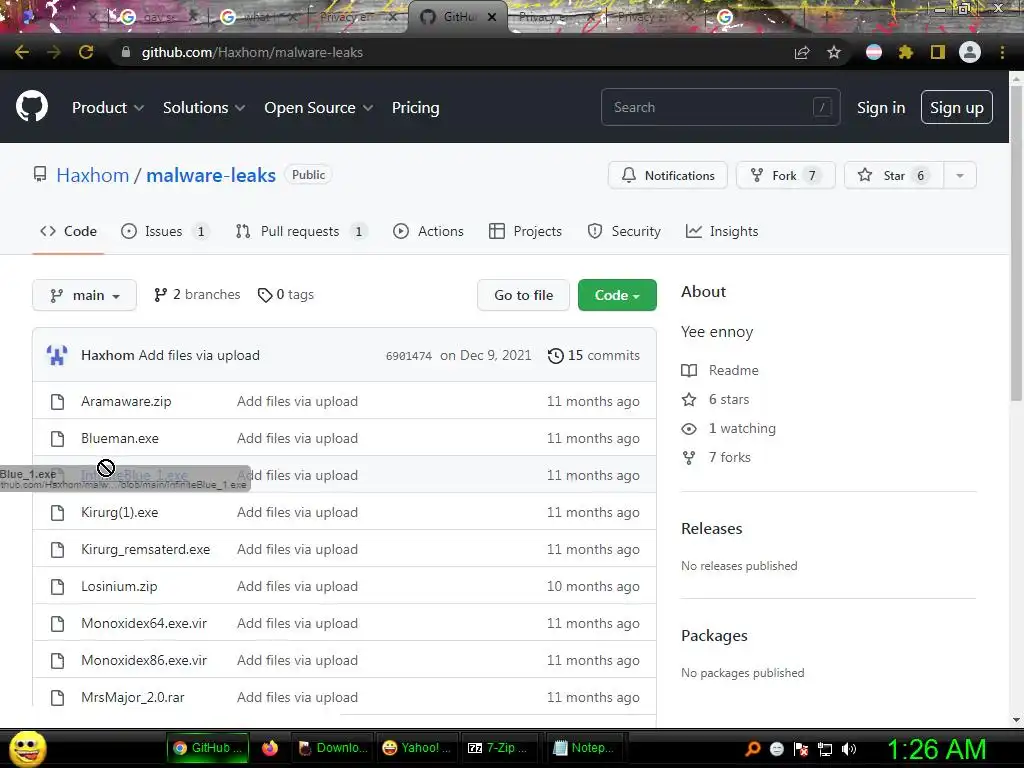Open the Security tab
The height and width of the screenshot is (768, 1024).
(x=624, y=231)
